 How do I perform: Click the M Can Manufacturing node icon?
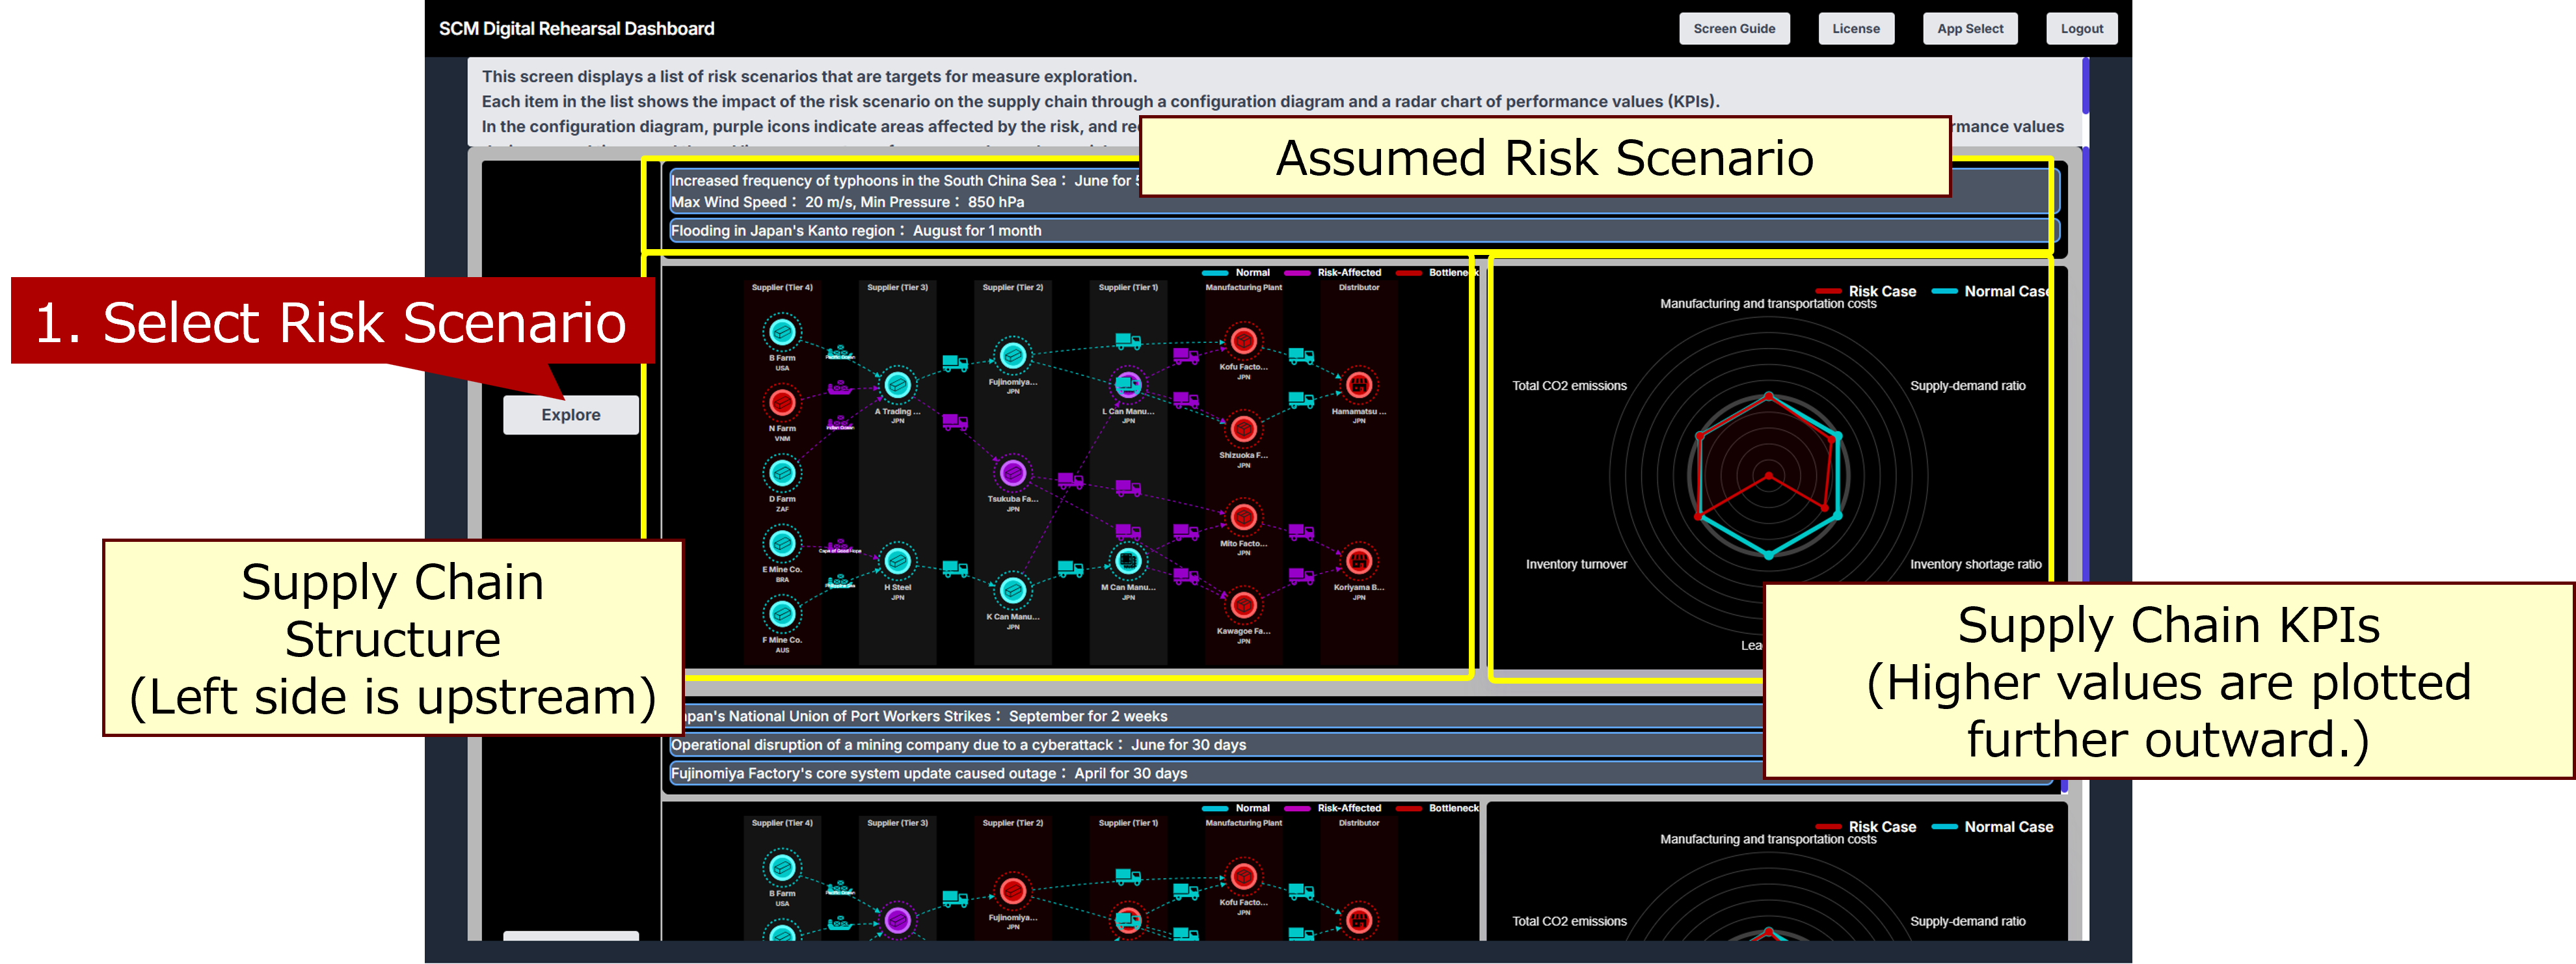coord(1128,560)
